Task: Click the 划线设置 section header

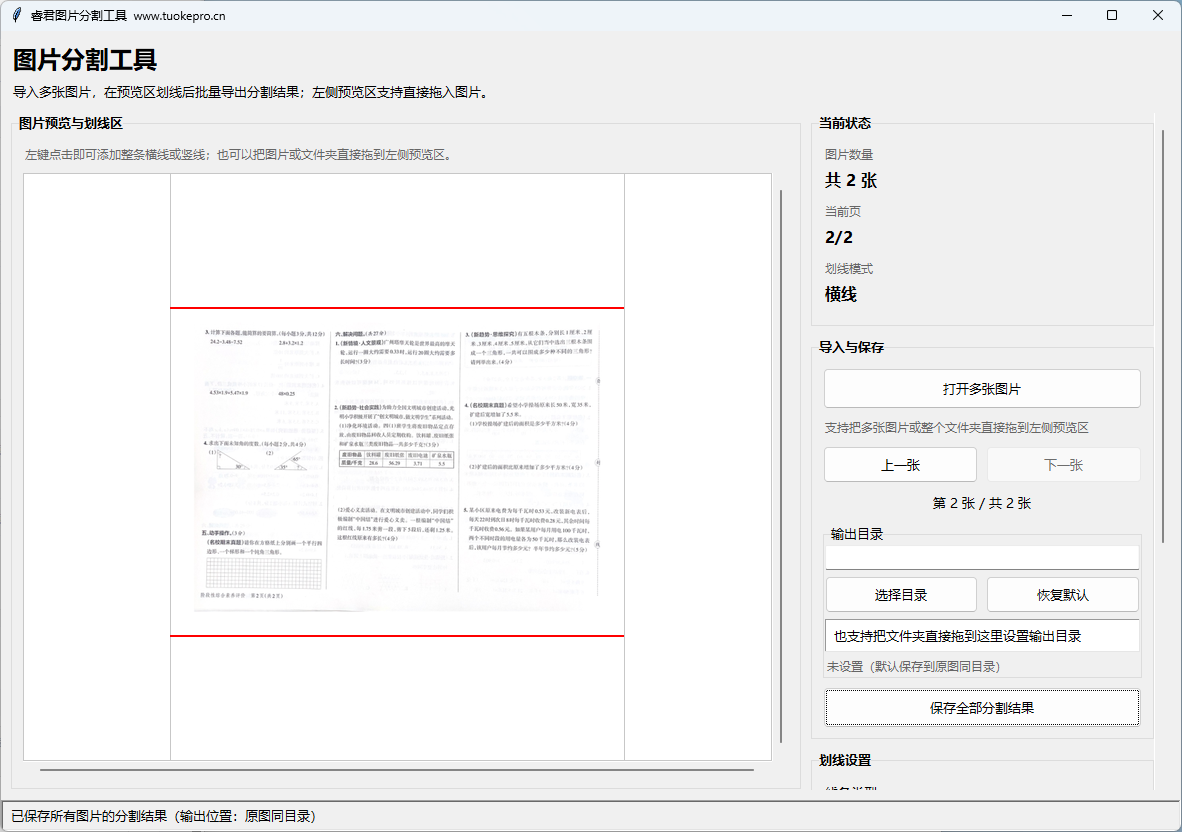Action: pyautogui.click(x=844, y=761)
